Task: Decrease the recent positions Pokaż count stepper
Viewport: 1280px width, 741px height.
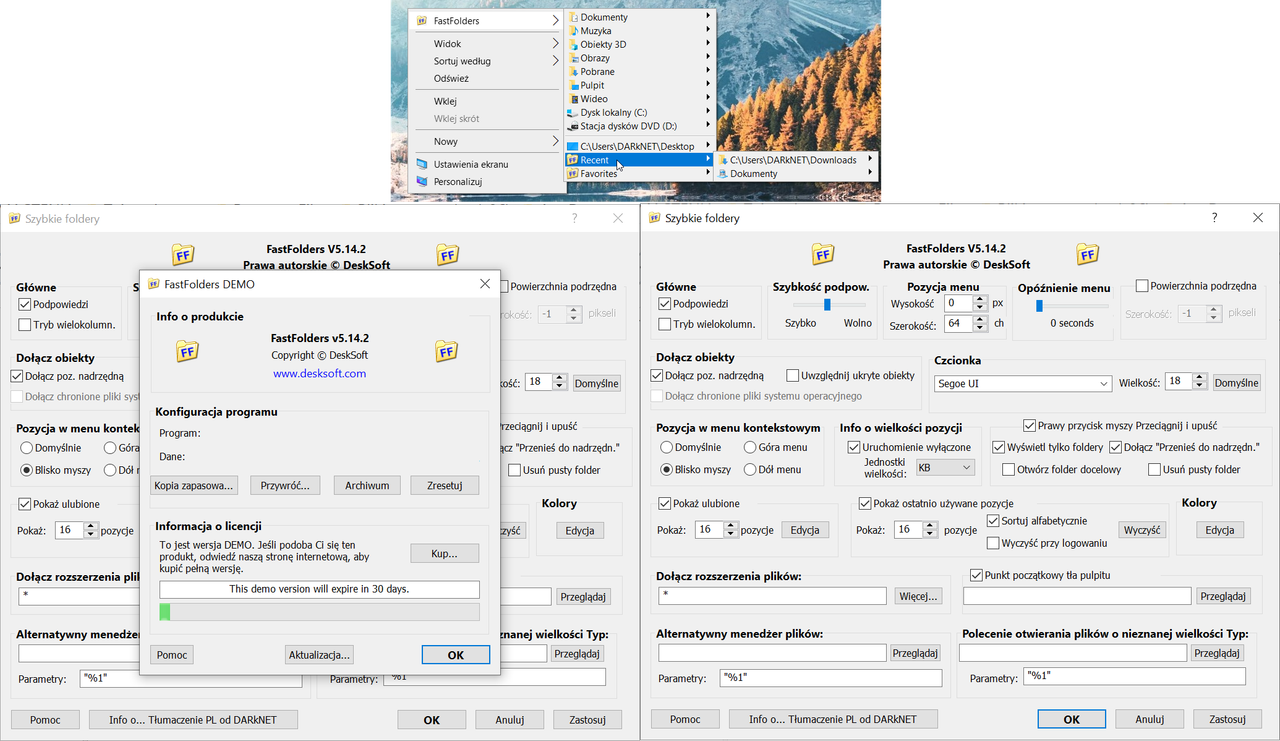Action: tap(931, 534)
